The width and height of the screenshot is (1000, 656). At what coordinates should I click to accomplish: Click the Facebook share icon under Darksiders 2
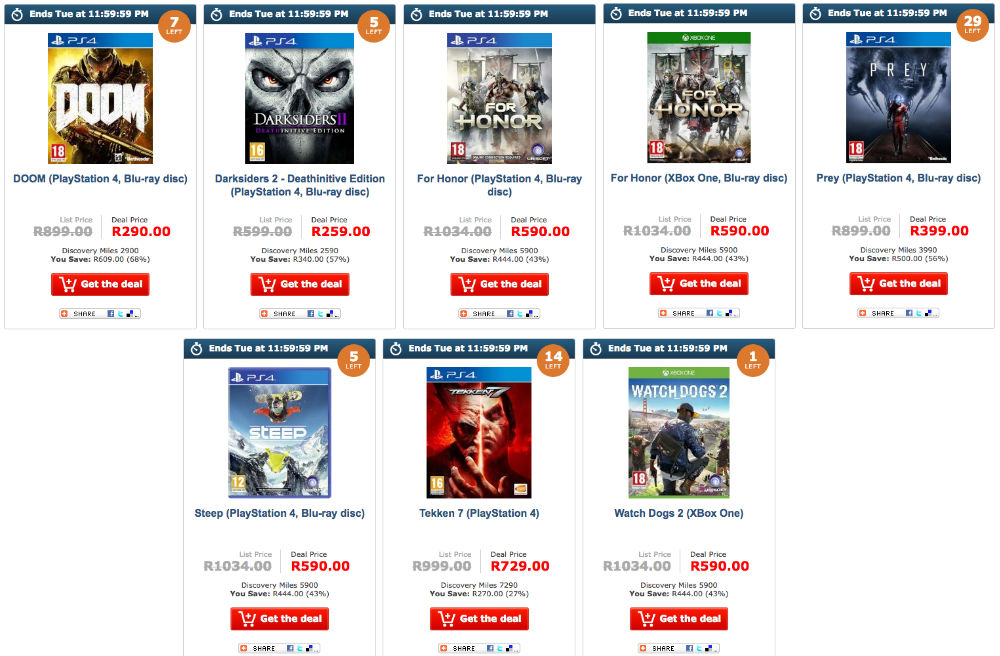[x=311, y=314]
